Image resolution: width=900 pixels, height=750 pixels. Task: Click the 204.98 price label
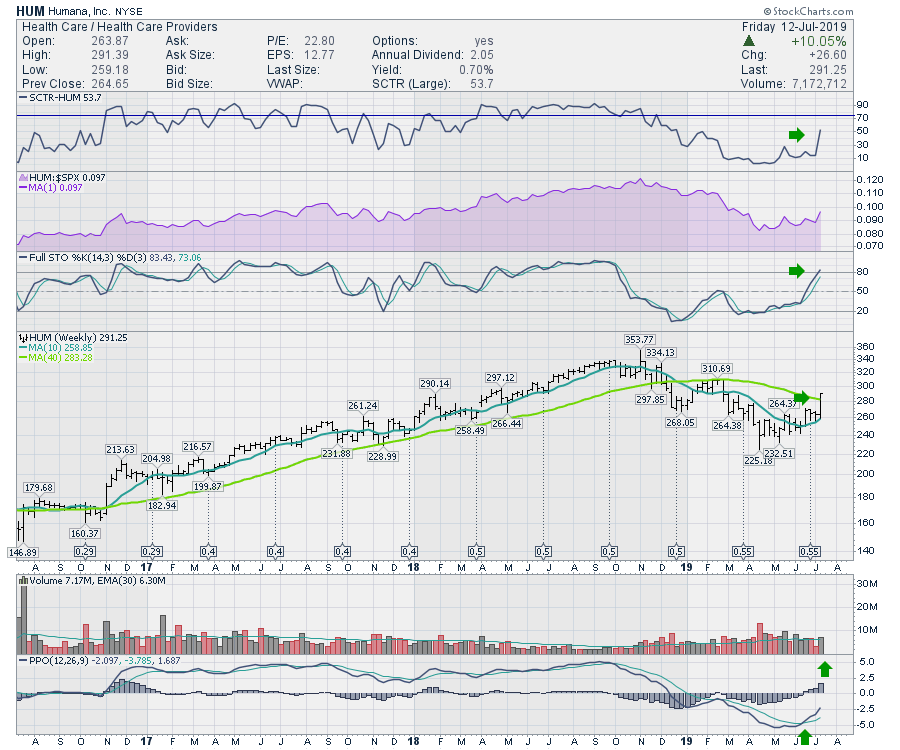pos(157,458)
